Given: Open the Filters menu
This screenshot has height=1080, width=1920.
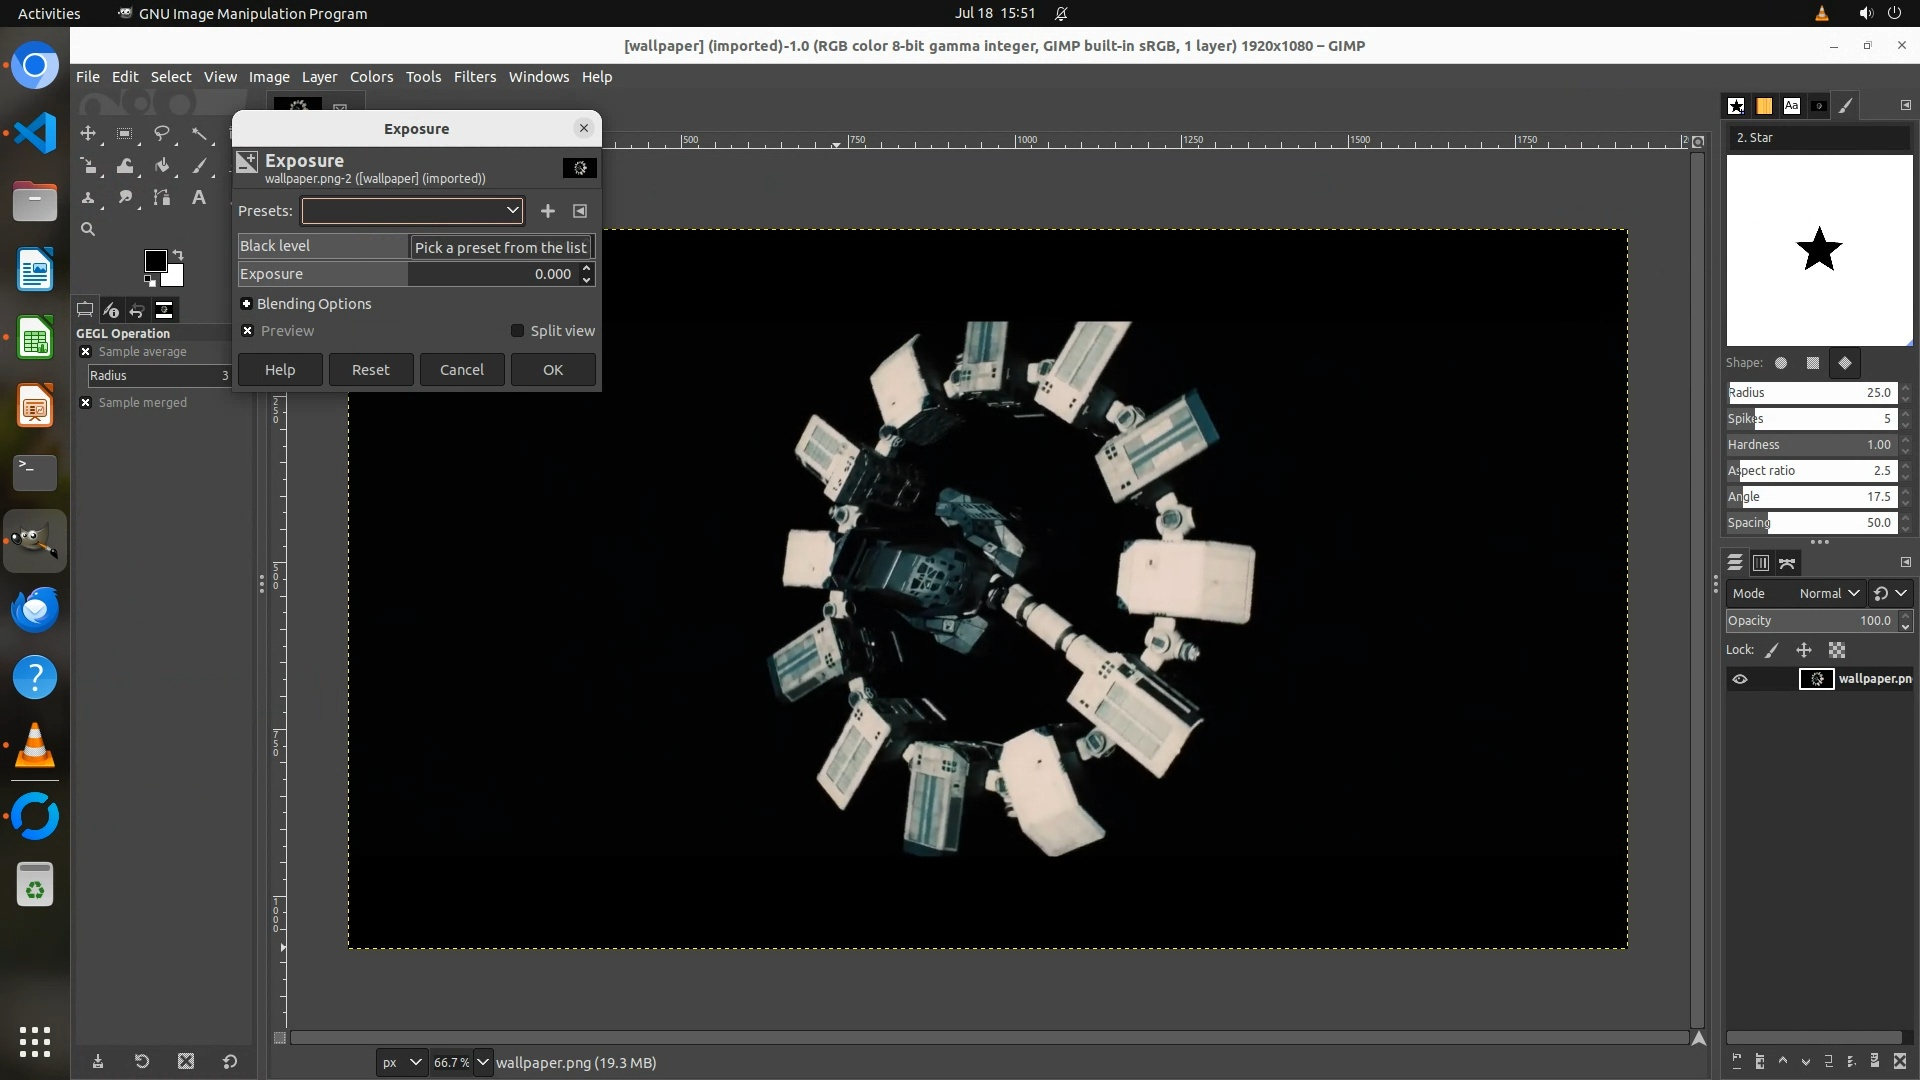Looking at the screenshot, I should tap(474, 77).
